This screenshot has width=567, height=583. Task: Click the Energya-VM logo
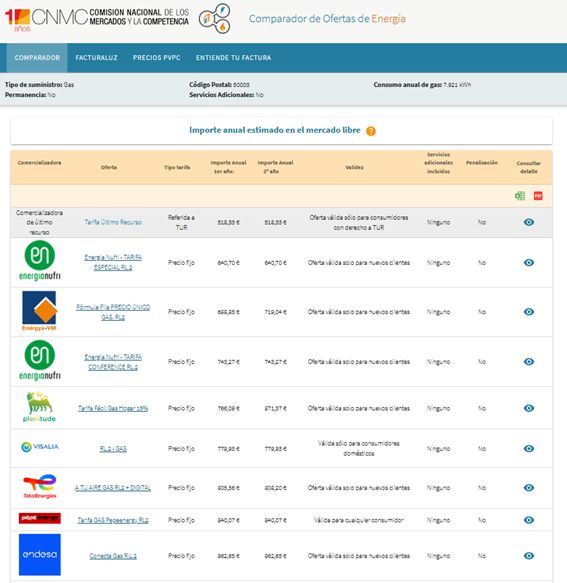39,311
